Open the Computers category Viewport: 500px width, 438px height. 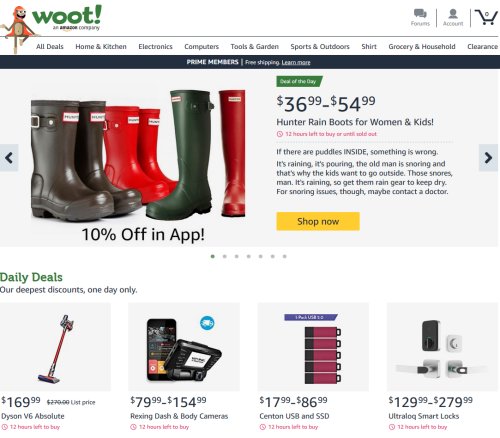click(202, 47)
